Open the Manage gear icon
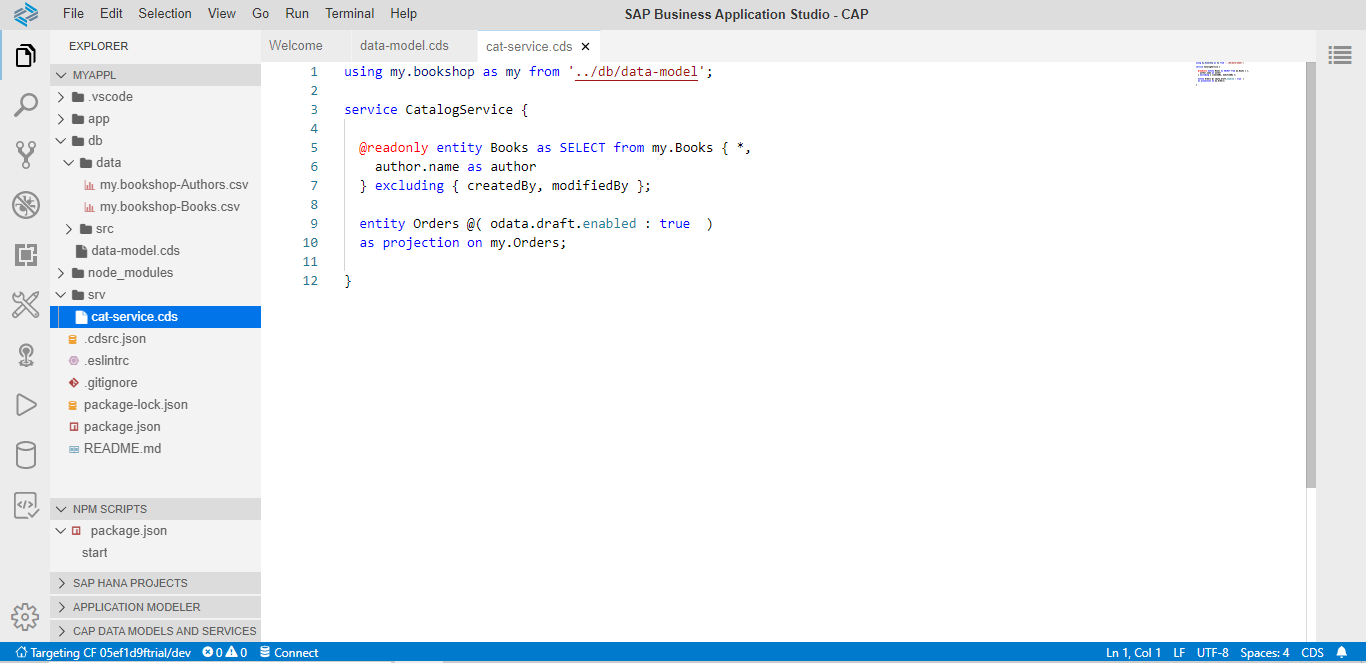 25,616
